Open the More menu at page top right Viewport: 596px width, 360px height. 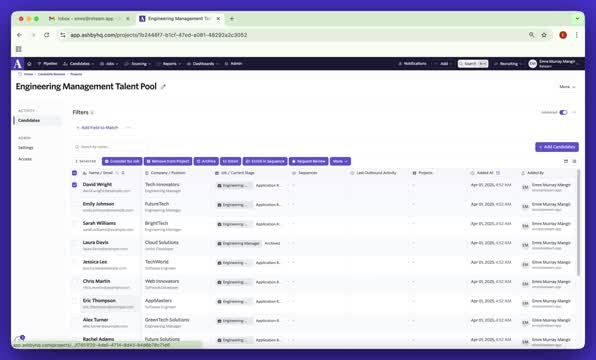coord(567,87)
